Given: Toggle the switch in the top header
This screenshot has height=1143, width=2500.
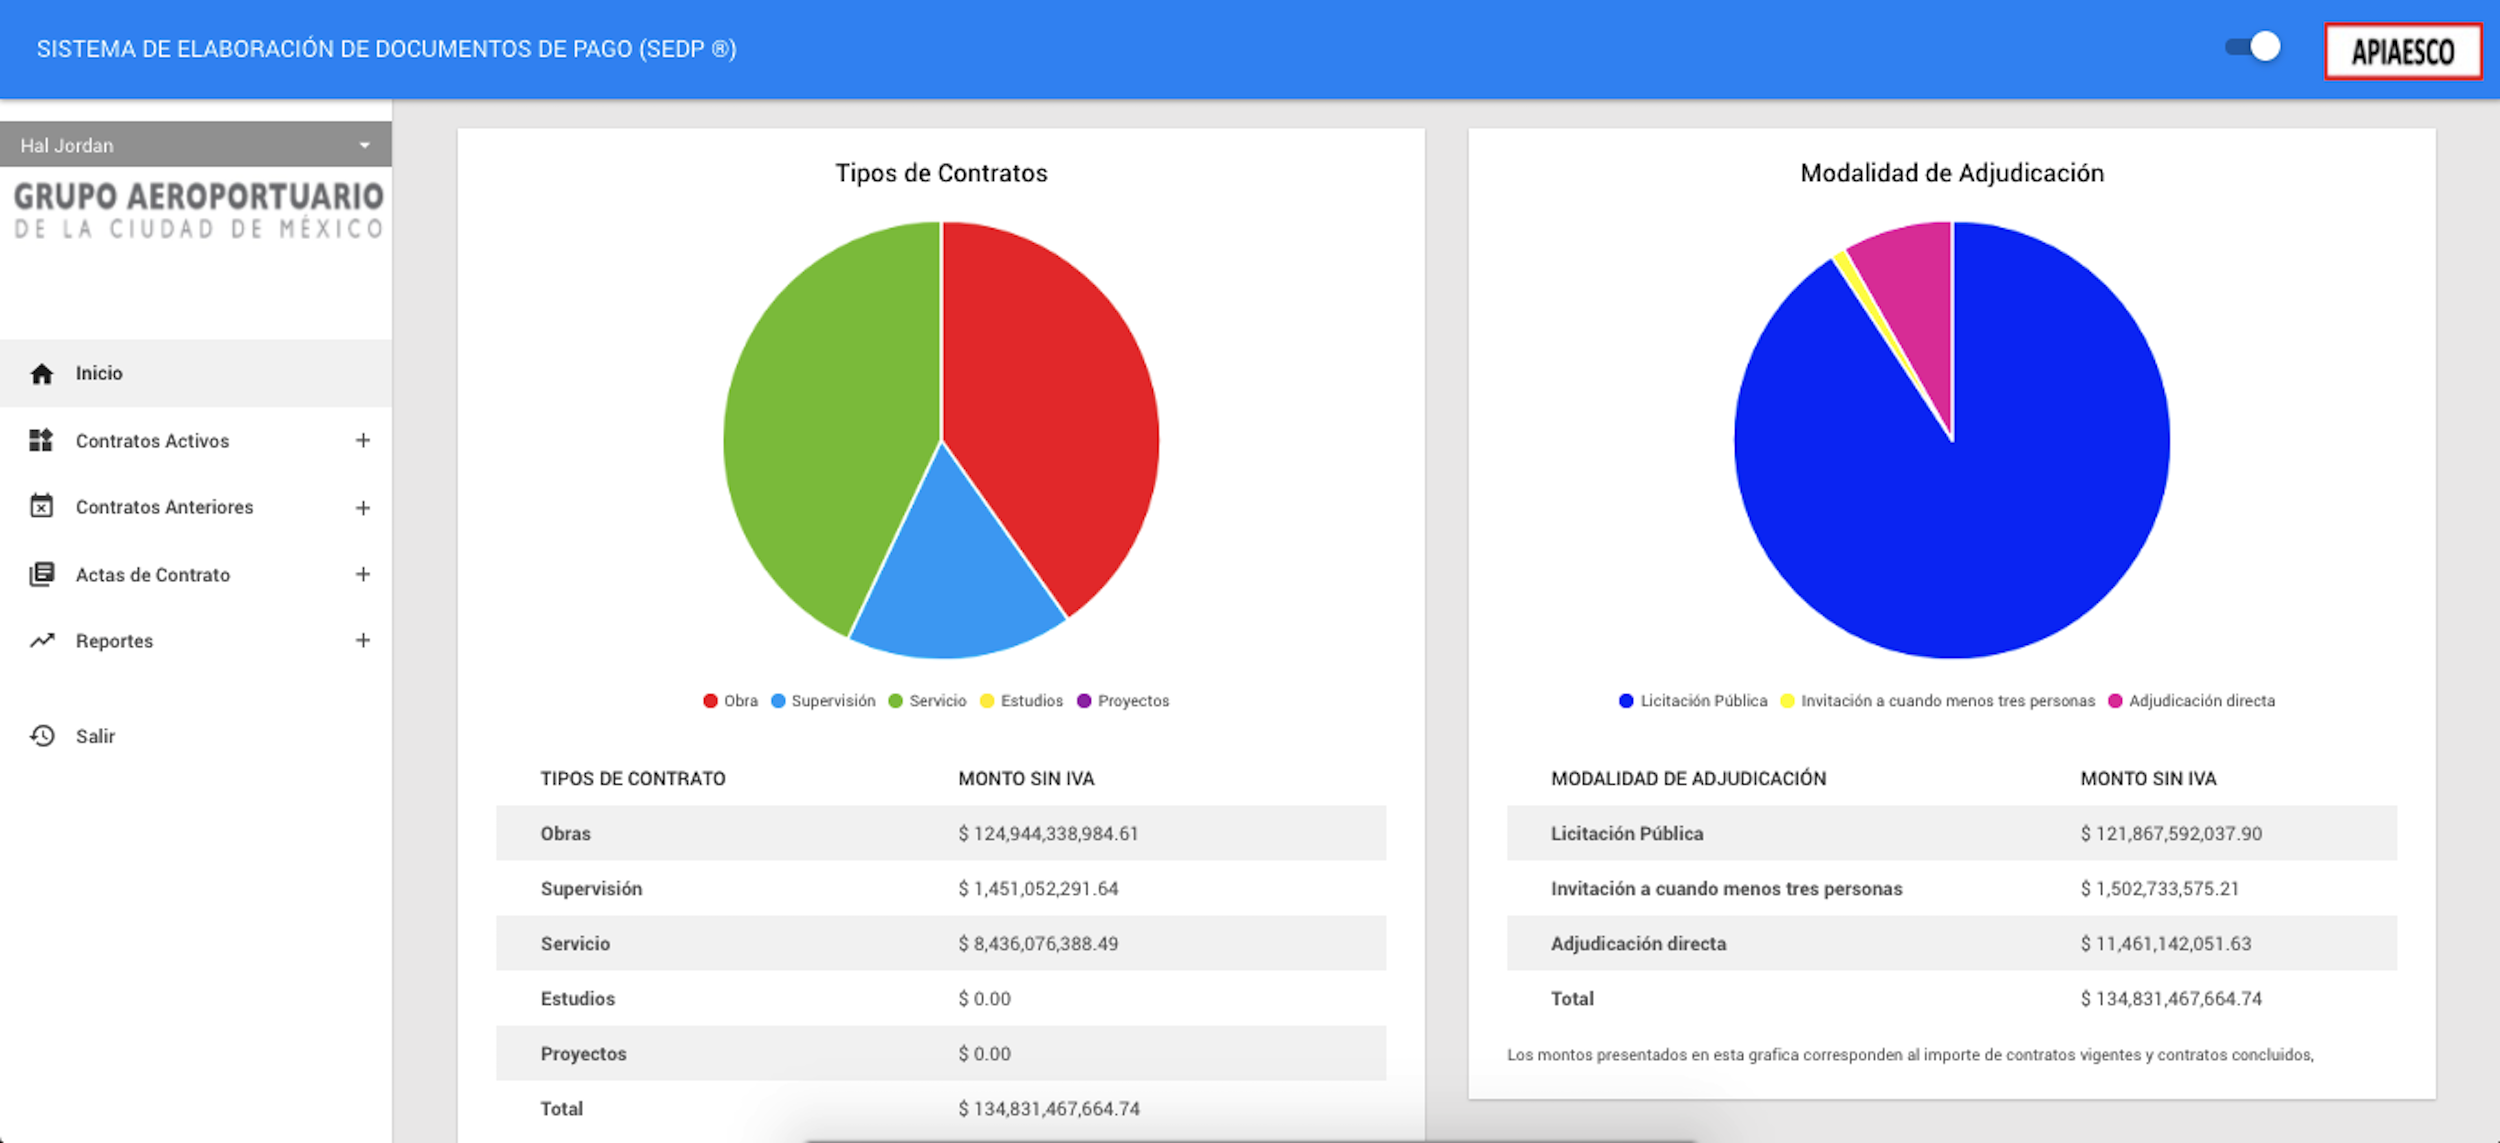Looking at the screenshot, I should [2253, 47].
